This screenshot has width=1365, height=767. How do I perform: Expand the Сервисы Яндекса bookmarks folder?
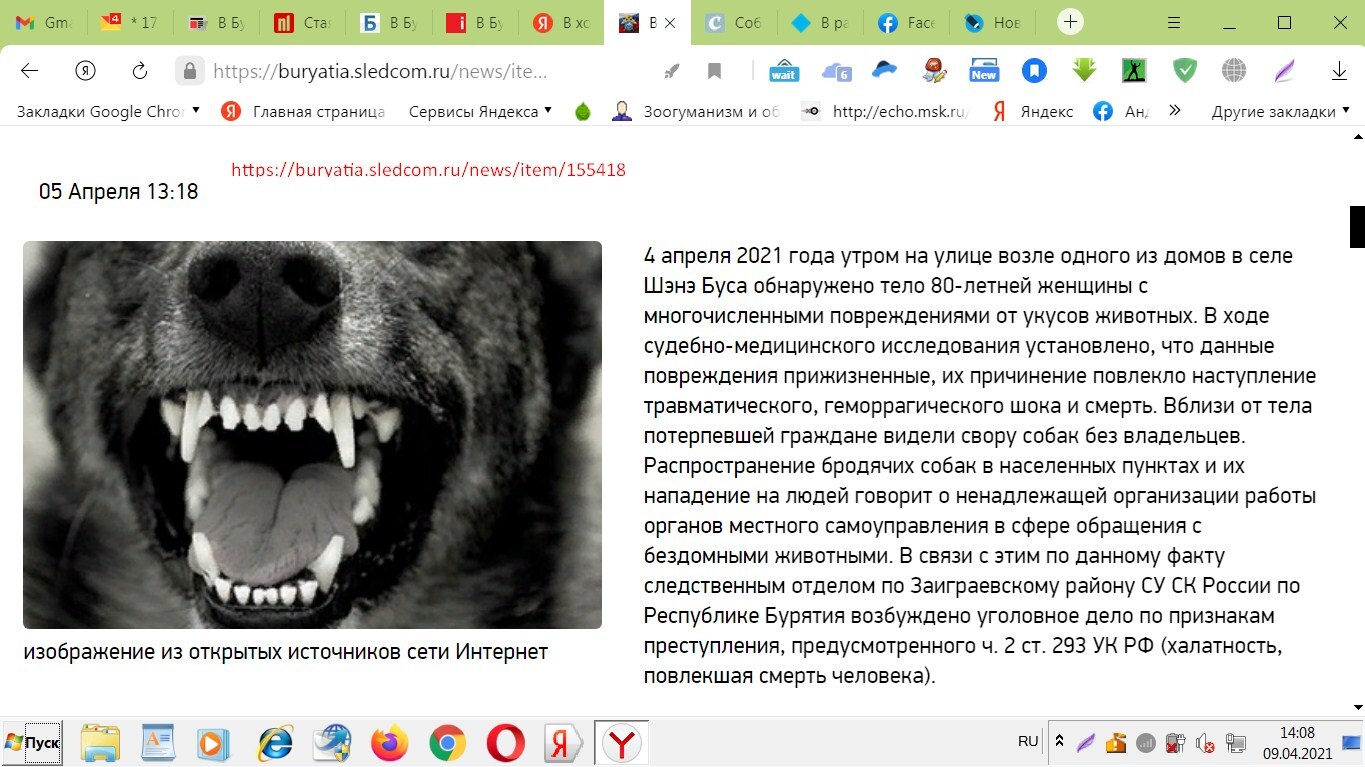click(x=480, y=112)
